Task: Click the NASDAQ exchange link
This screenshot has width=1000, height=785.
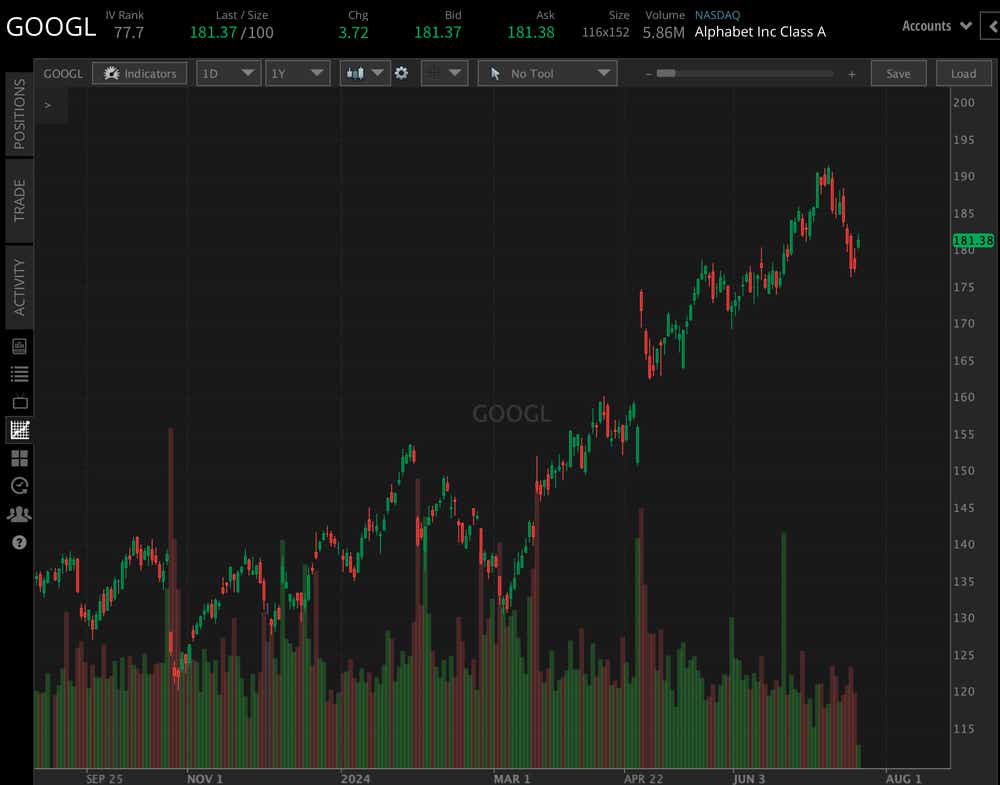Action: 717,15
